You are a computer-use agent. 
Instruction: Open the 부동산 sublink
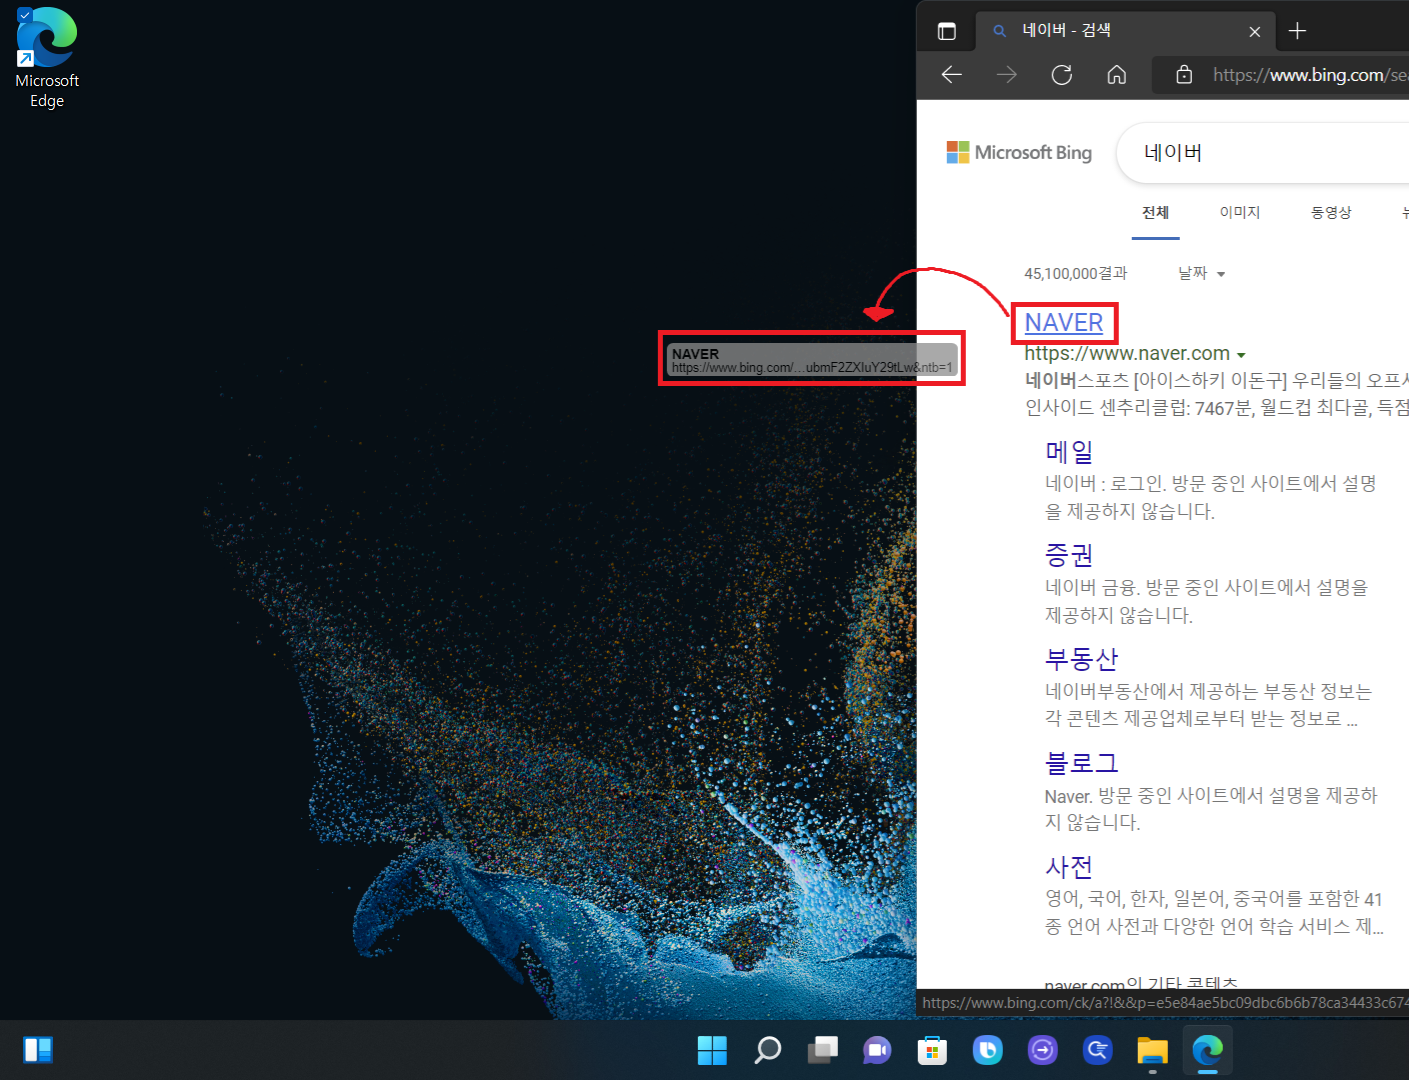click(1081, 659)
